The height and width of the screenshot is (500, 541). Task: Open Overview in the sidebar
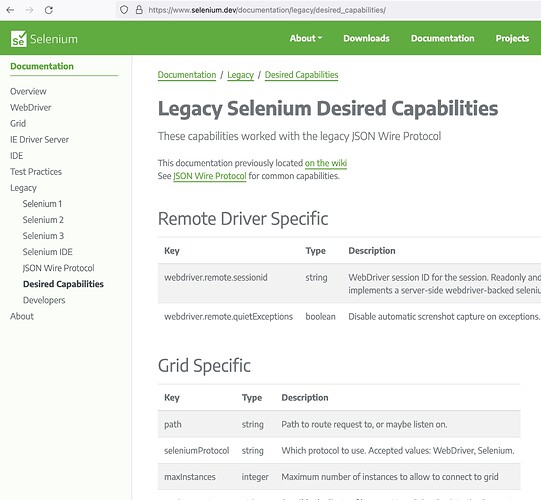click(x=28, y=91)
